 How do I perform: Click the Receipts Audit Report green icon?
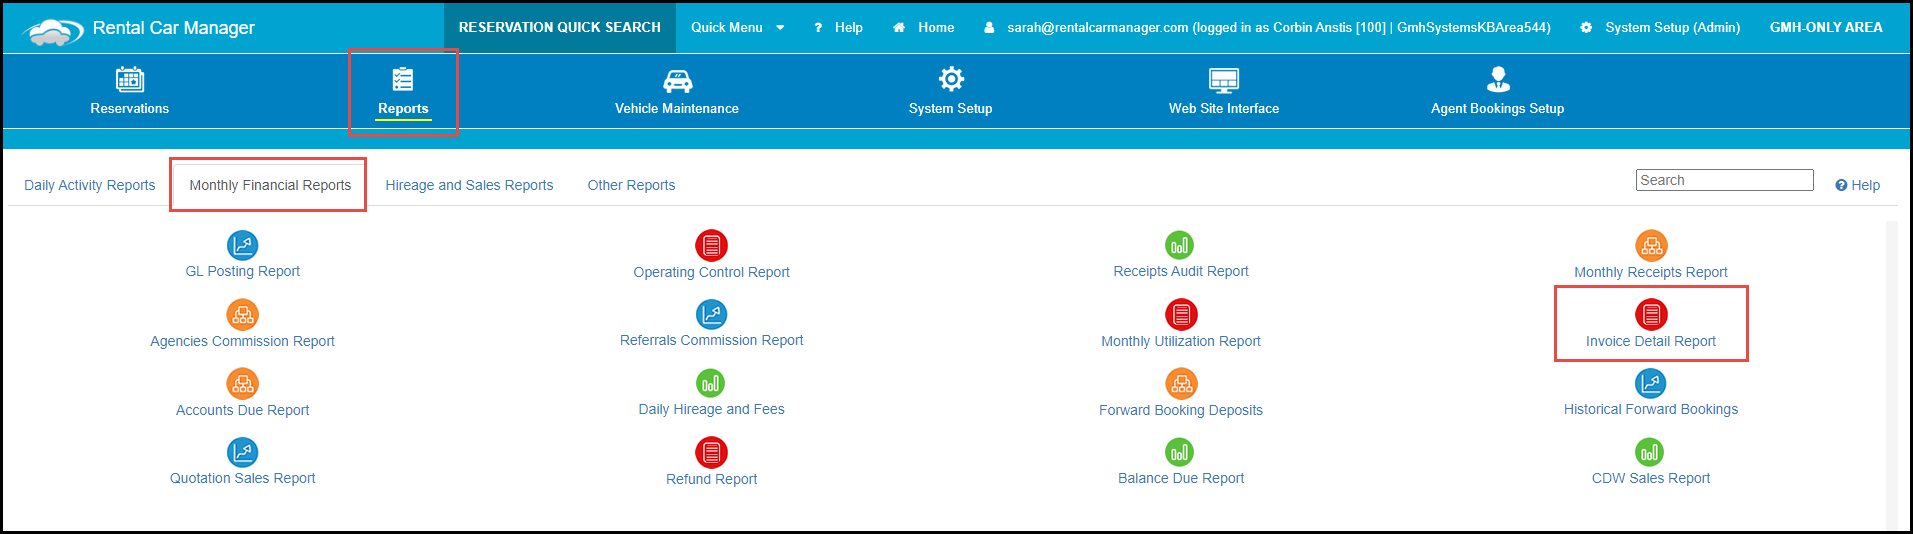coord(1180,245)
